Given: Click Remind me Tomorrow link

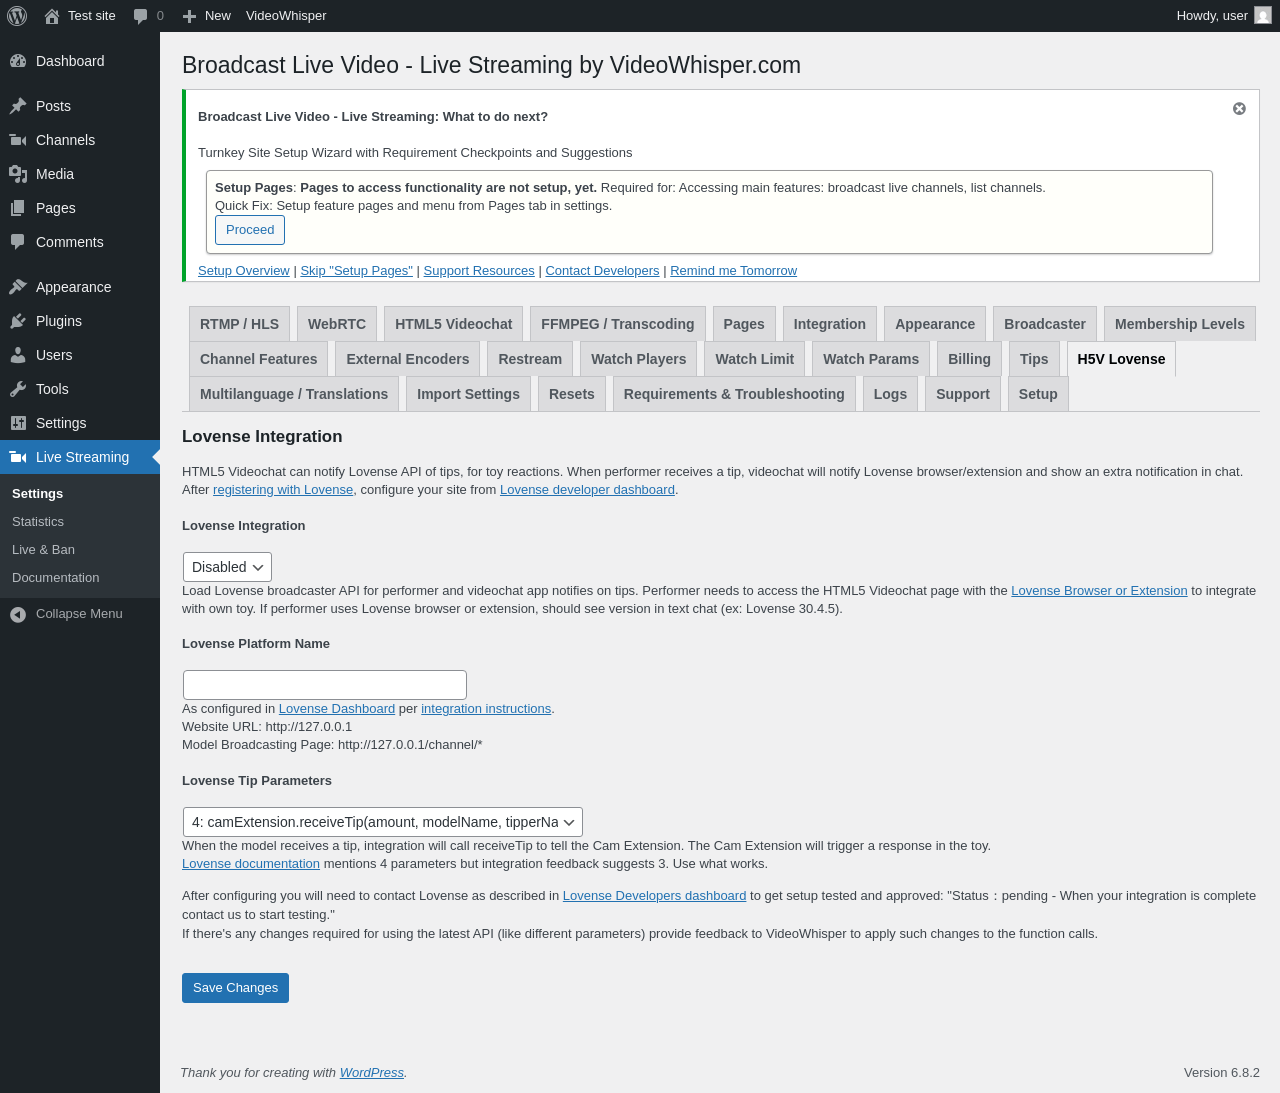Looking at the screenshot, I should (x=733, y=271).
